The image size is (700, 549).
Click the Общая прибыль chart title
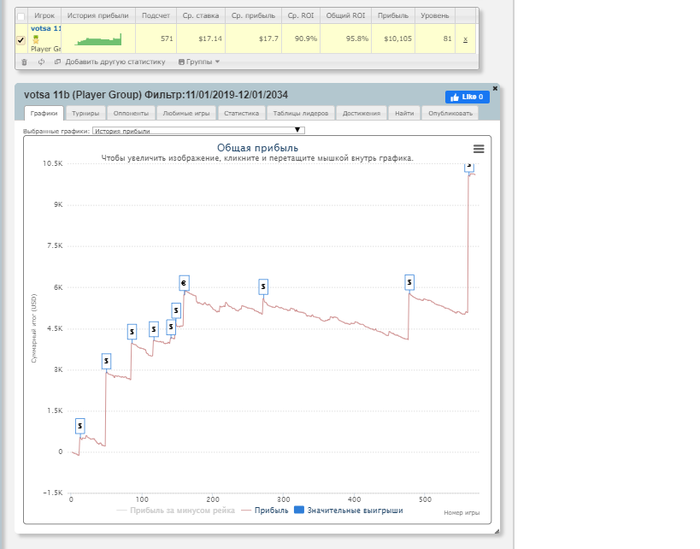click(x=258, y=148)
